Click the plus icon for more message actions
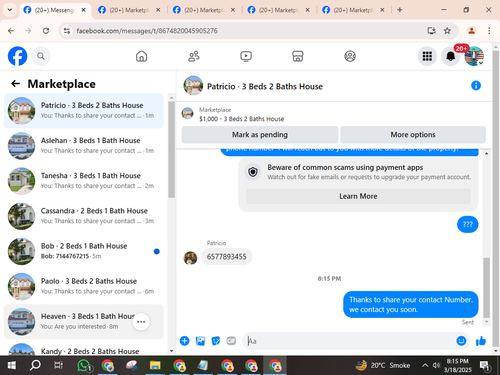This screenshot has height=375, width=500. pyautogui.click(x=184, y=341)
